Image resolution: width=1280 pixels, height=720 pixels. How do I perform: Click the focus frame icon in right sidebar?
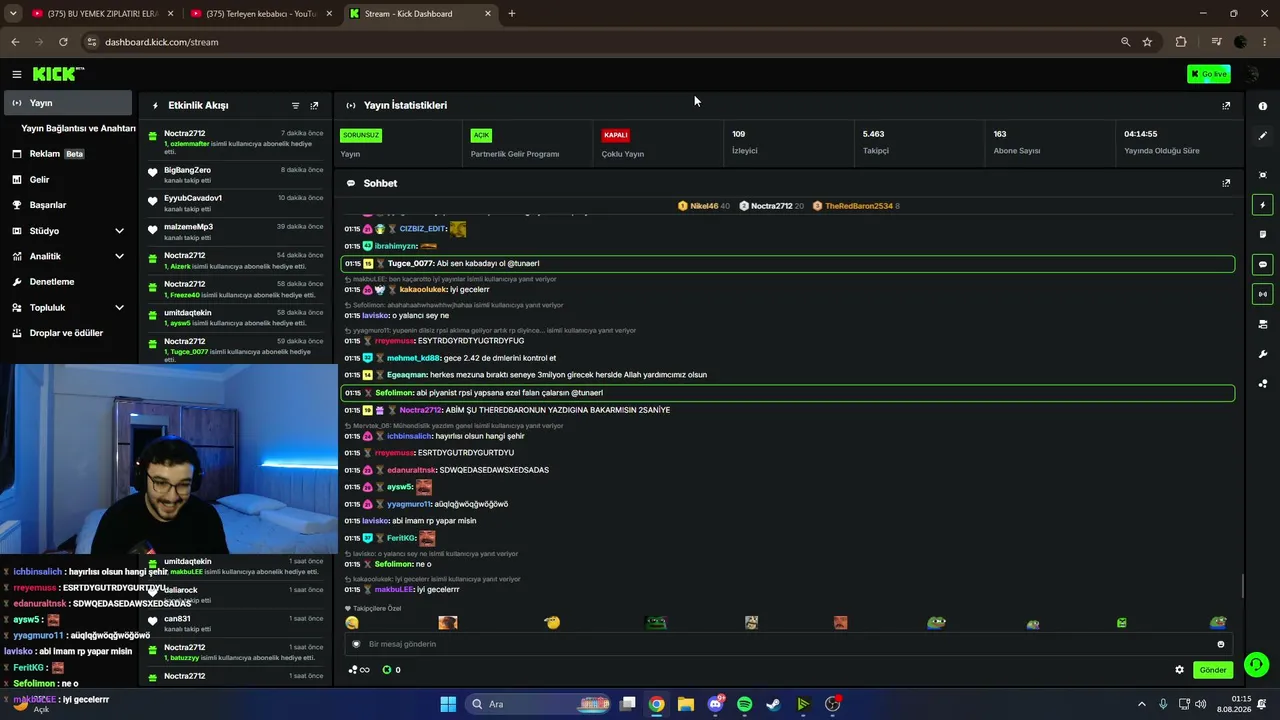point(1263,175)
